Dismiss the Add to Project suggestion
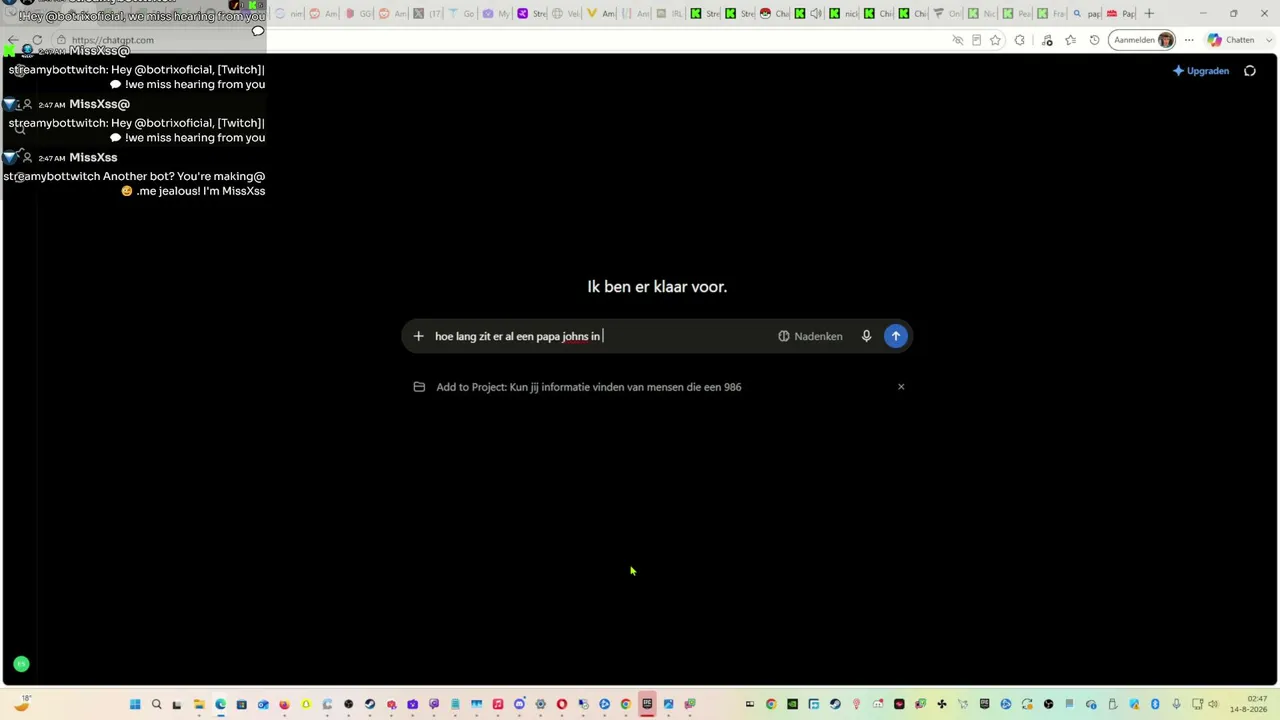 point(901,387)
